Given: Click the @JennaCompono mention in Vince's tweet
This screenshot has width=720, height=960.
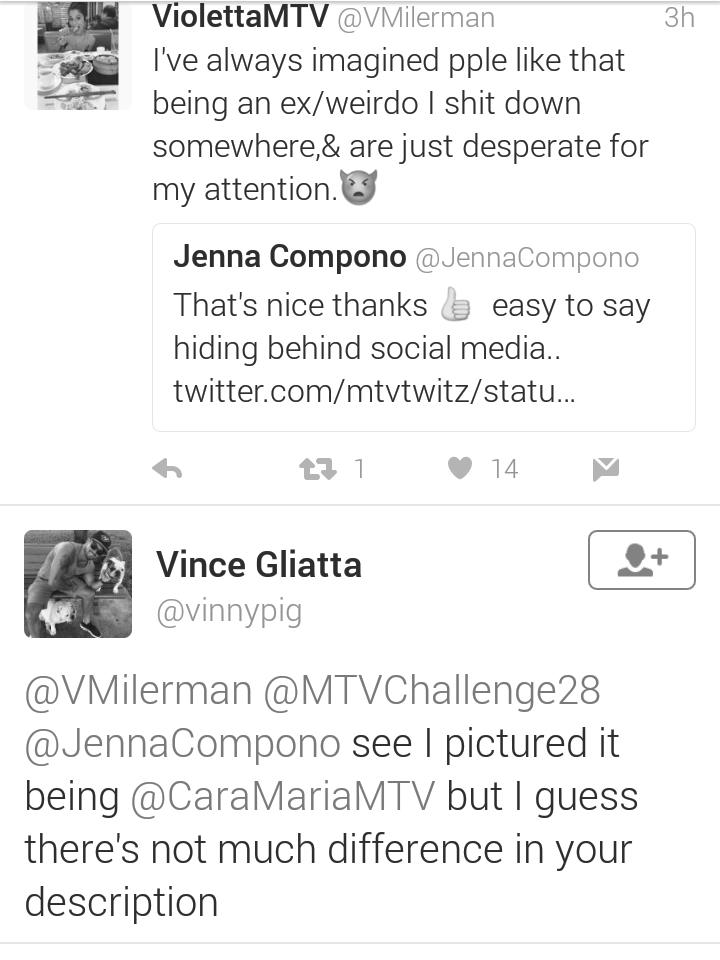Looking at the screenshot, I should pos(182,744).
